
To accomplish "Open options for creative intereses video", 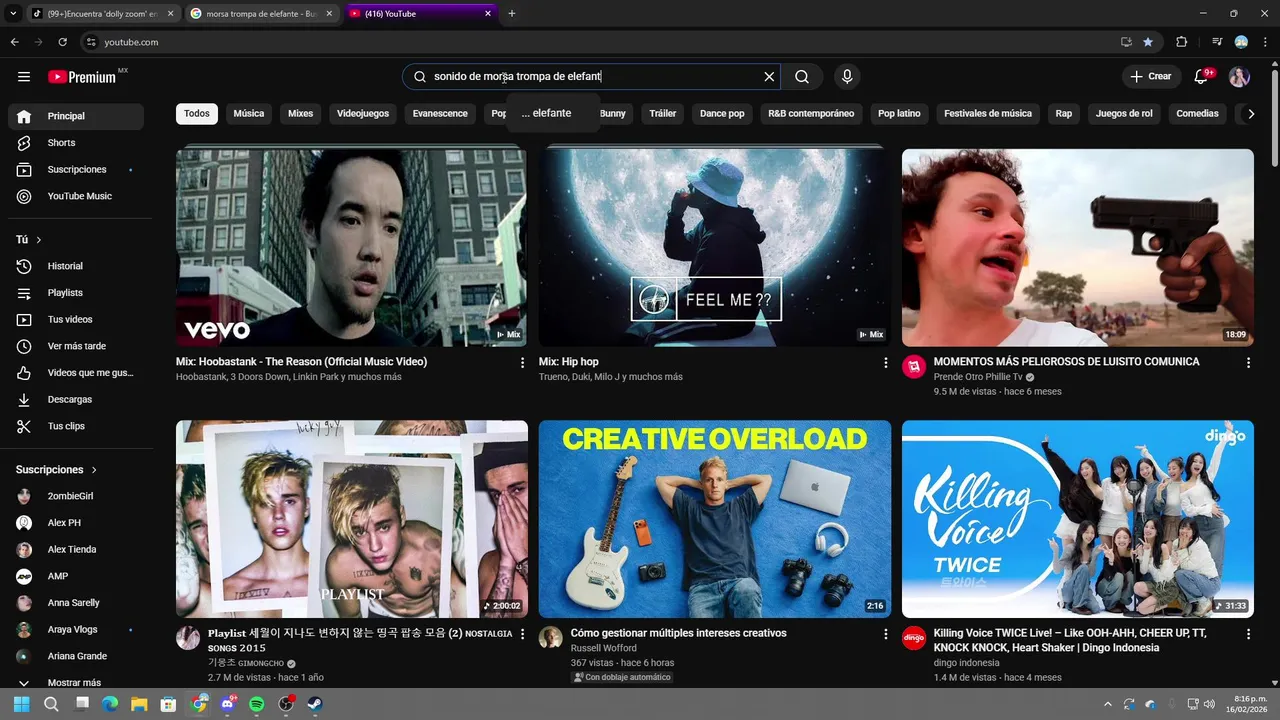I will (885, 634).
